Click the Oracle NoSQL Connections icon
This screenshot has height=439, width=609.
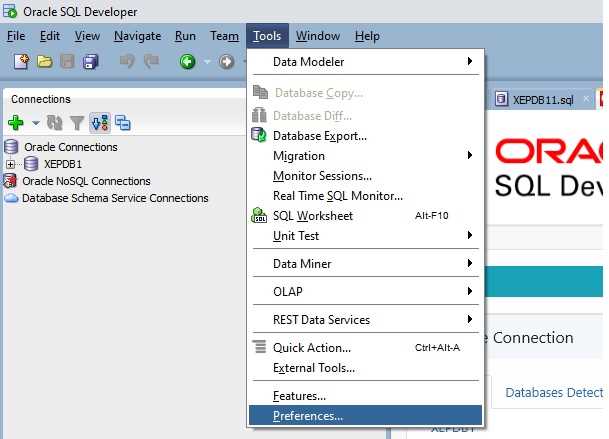10,181
